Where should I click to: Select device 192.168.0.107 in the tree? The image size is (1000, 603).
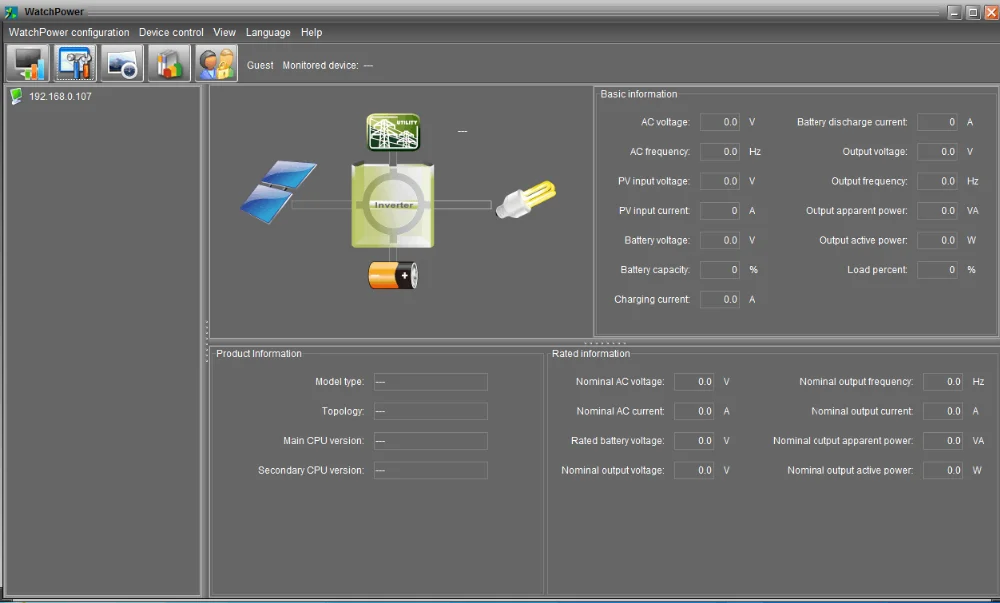(60, 97)
